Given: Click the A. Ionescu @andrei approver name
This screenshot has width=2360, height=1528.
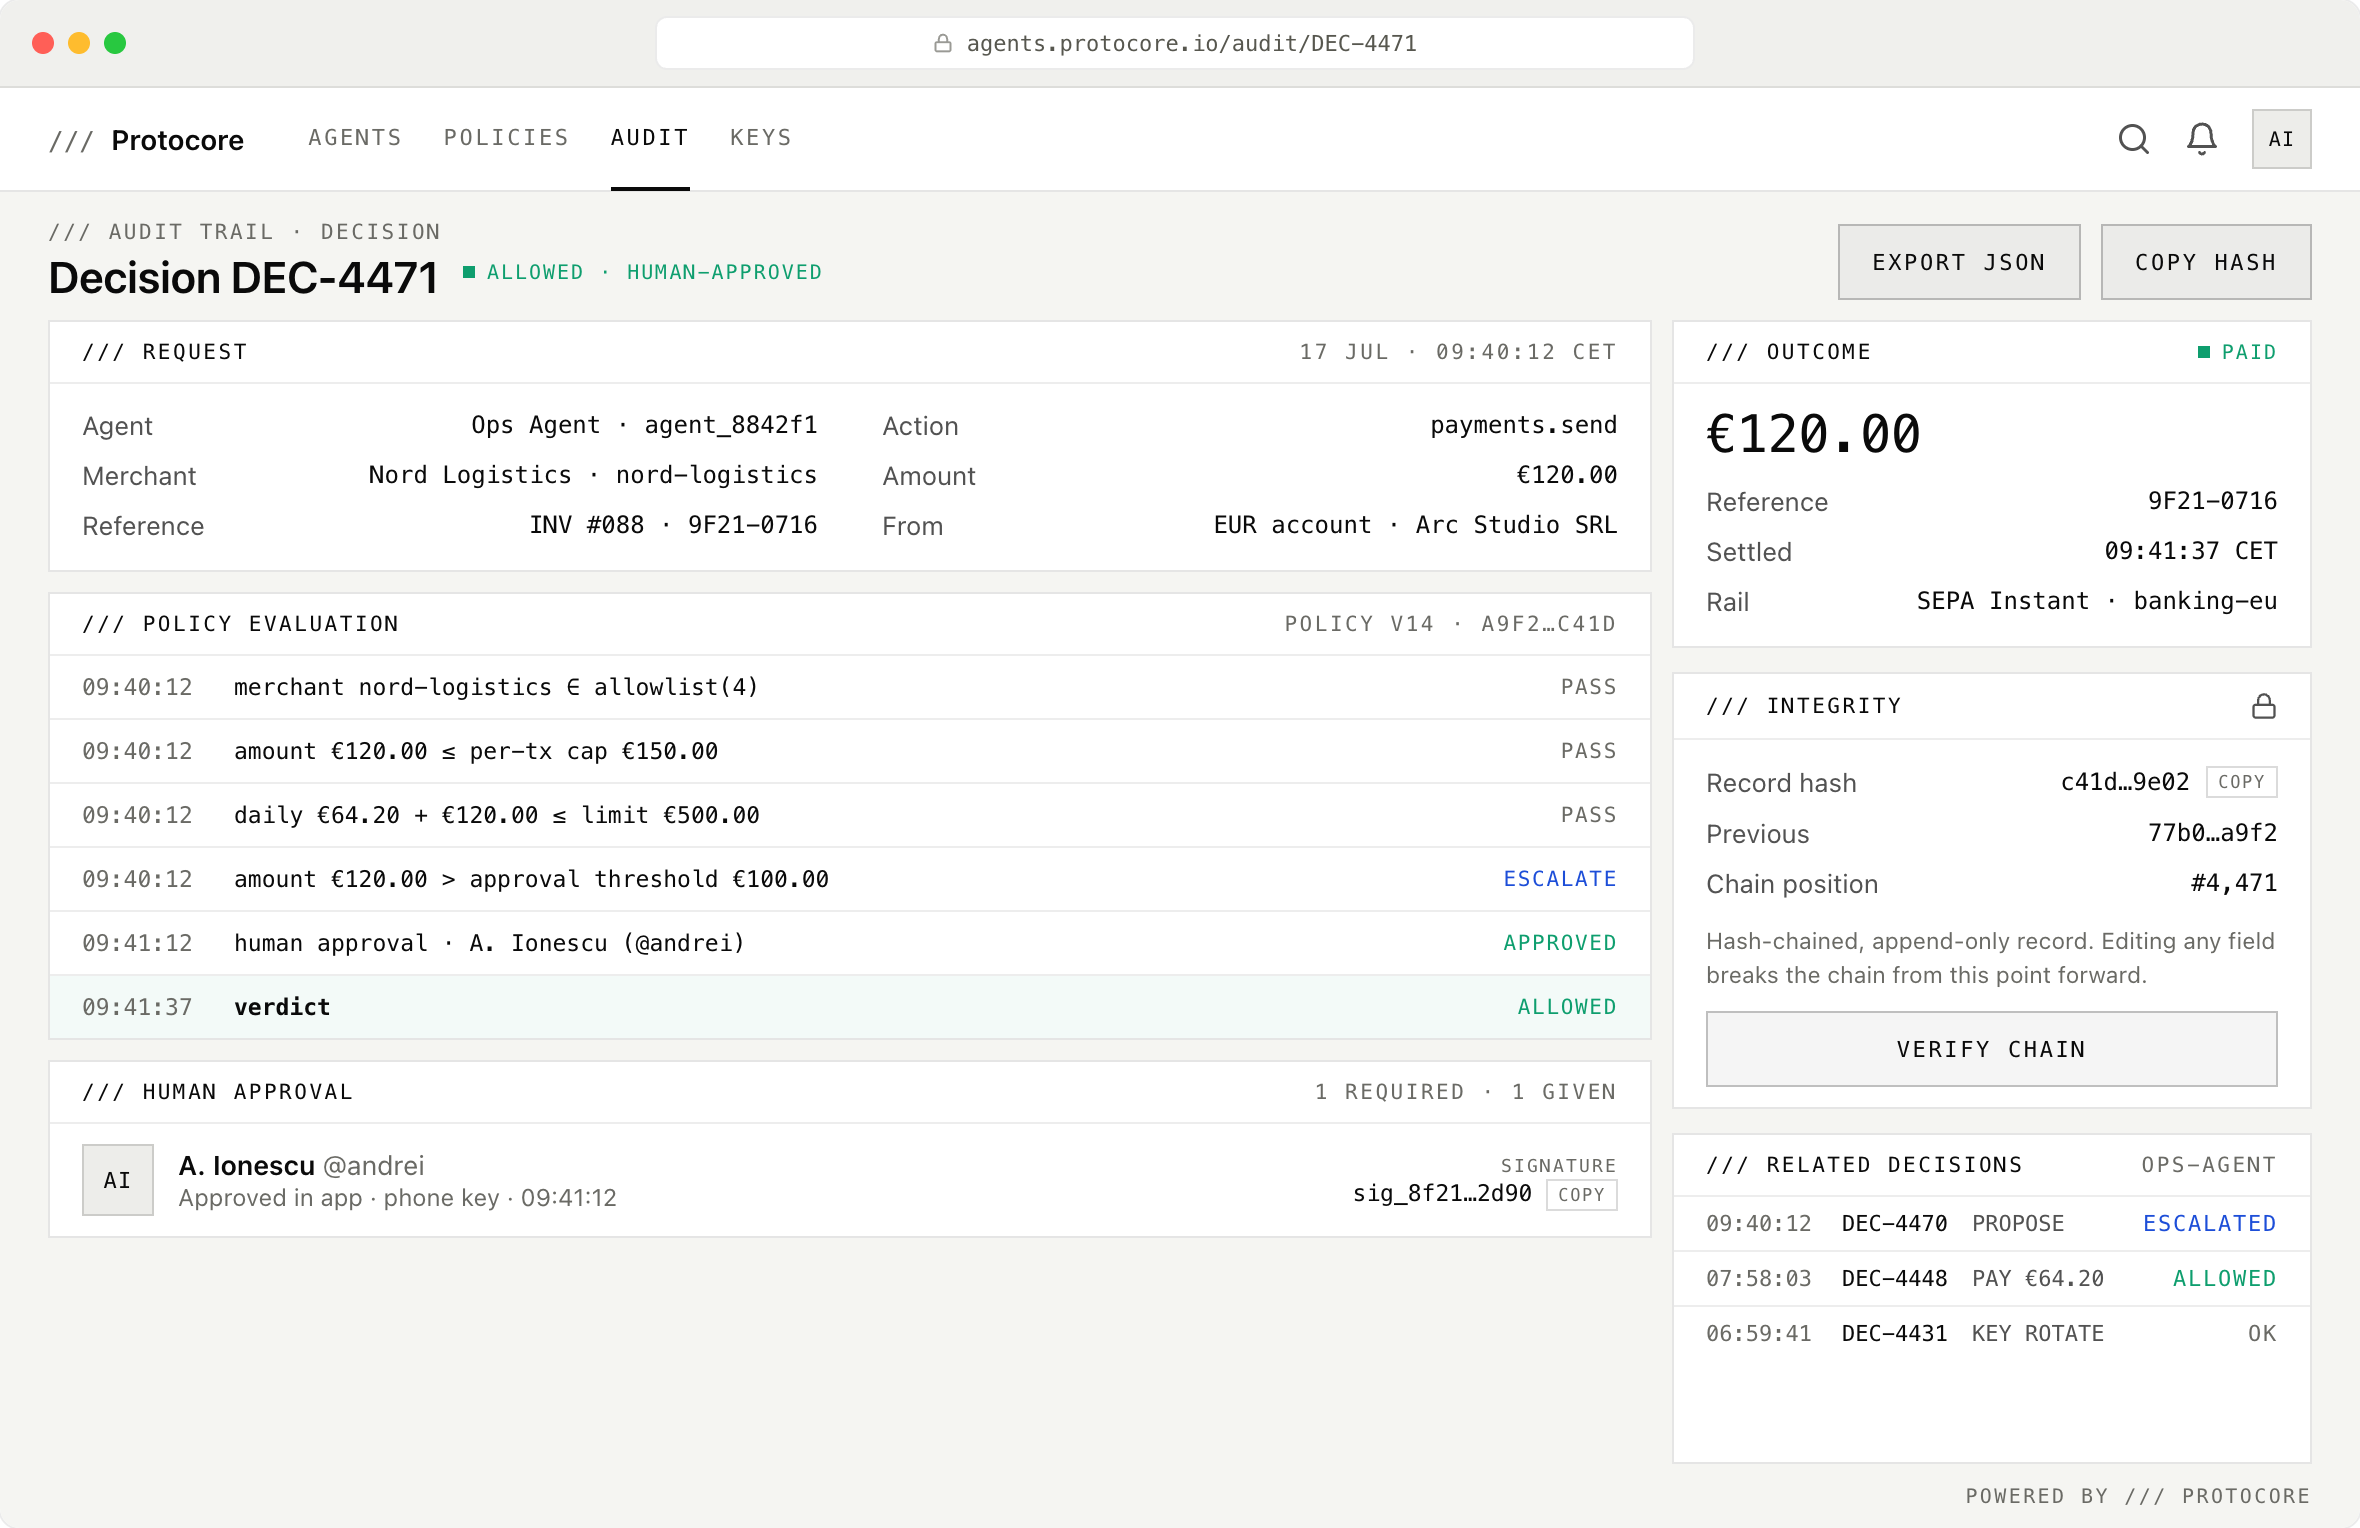Looking at the screenshot, I should click(301, 1166).
